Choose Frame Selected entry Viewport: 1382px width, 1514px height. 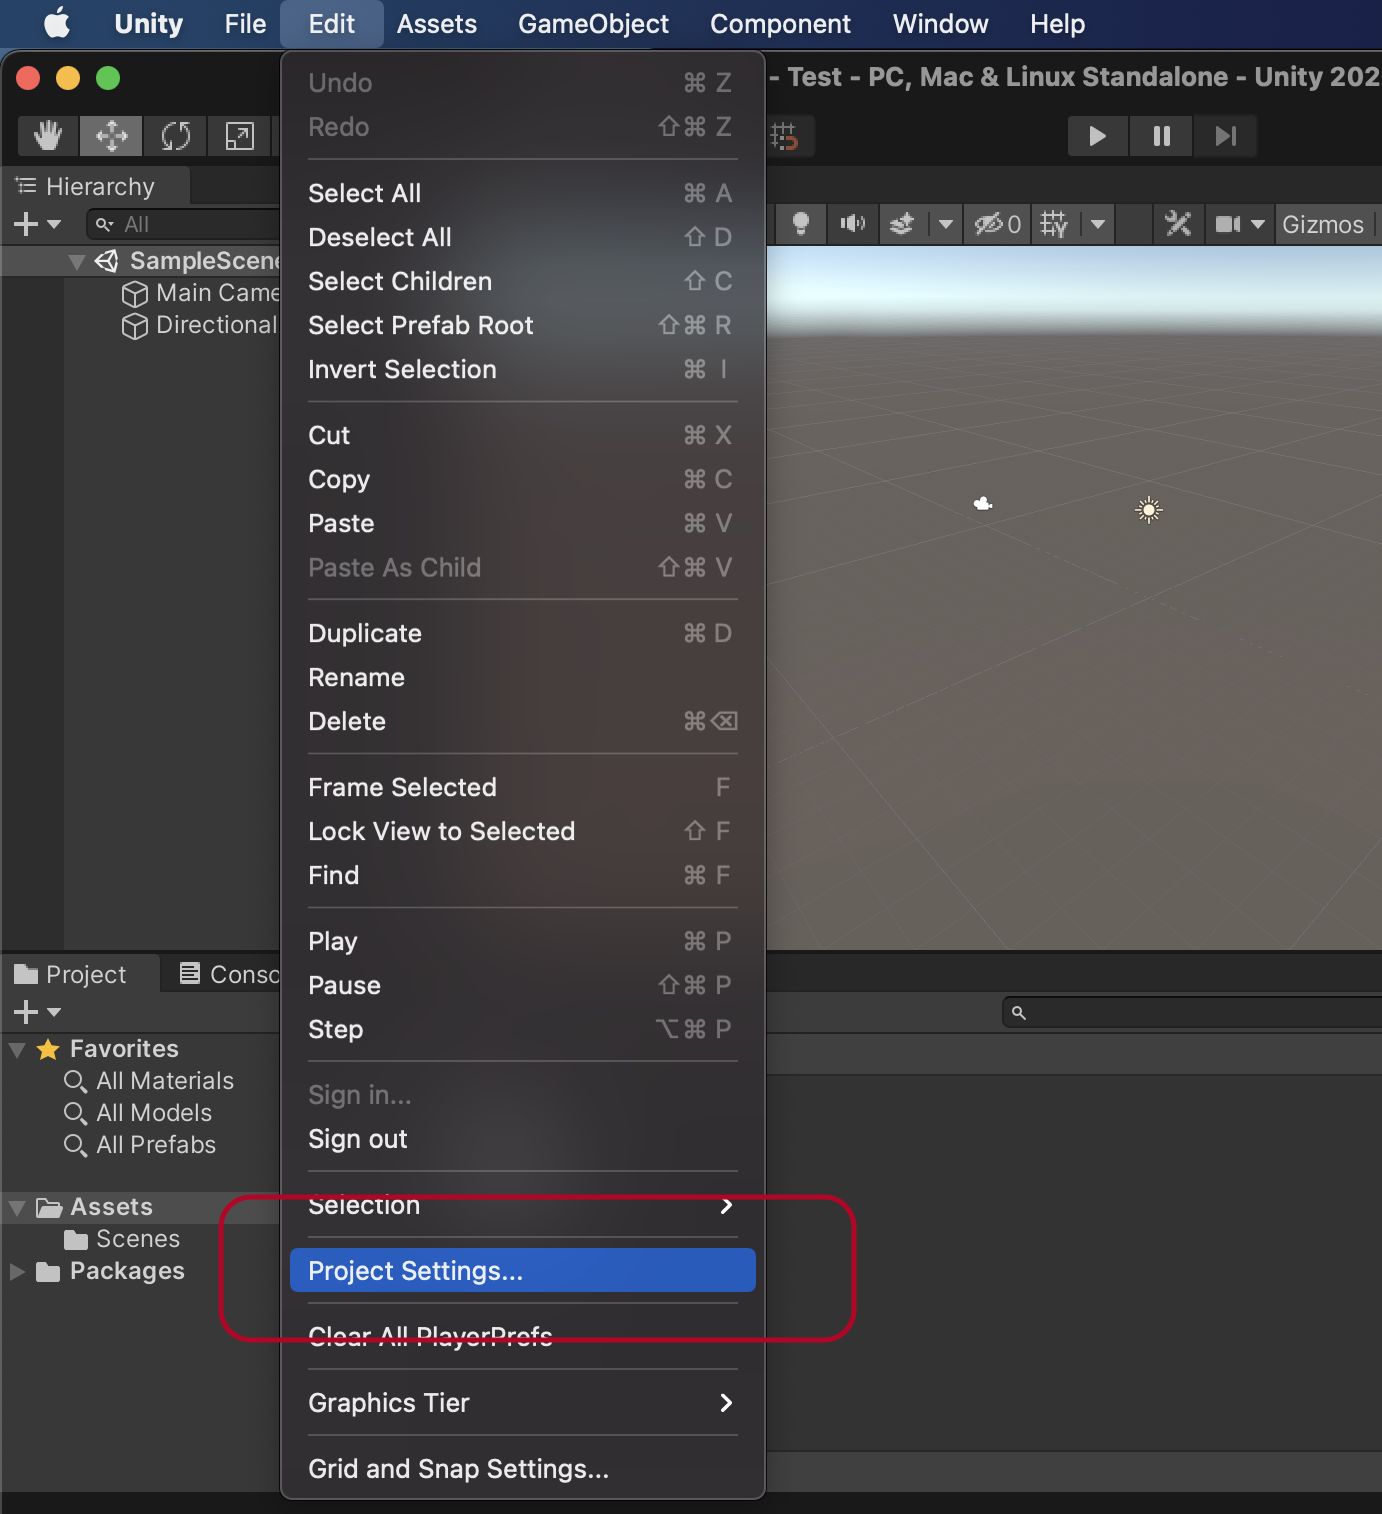(x=522, y=787)
